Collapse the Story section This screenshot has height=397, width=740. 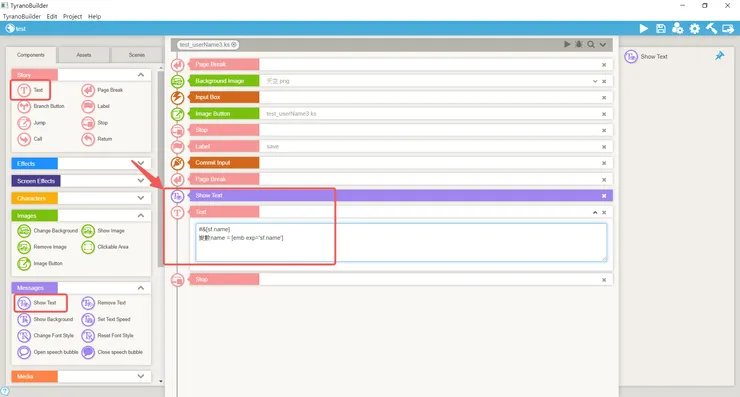141,75
